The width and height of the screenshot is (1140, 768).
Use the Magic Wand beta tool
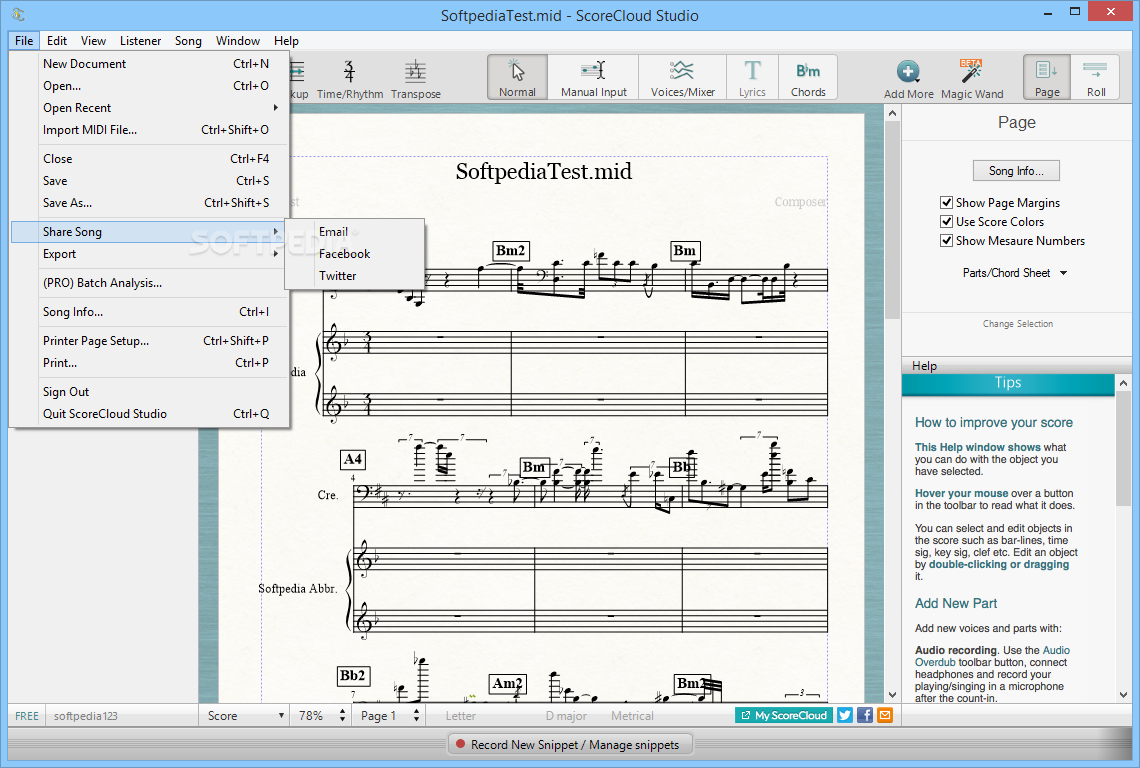(971, 79)
